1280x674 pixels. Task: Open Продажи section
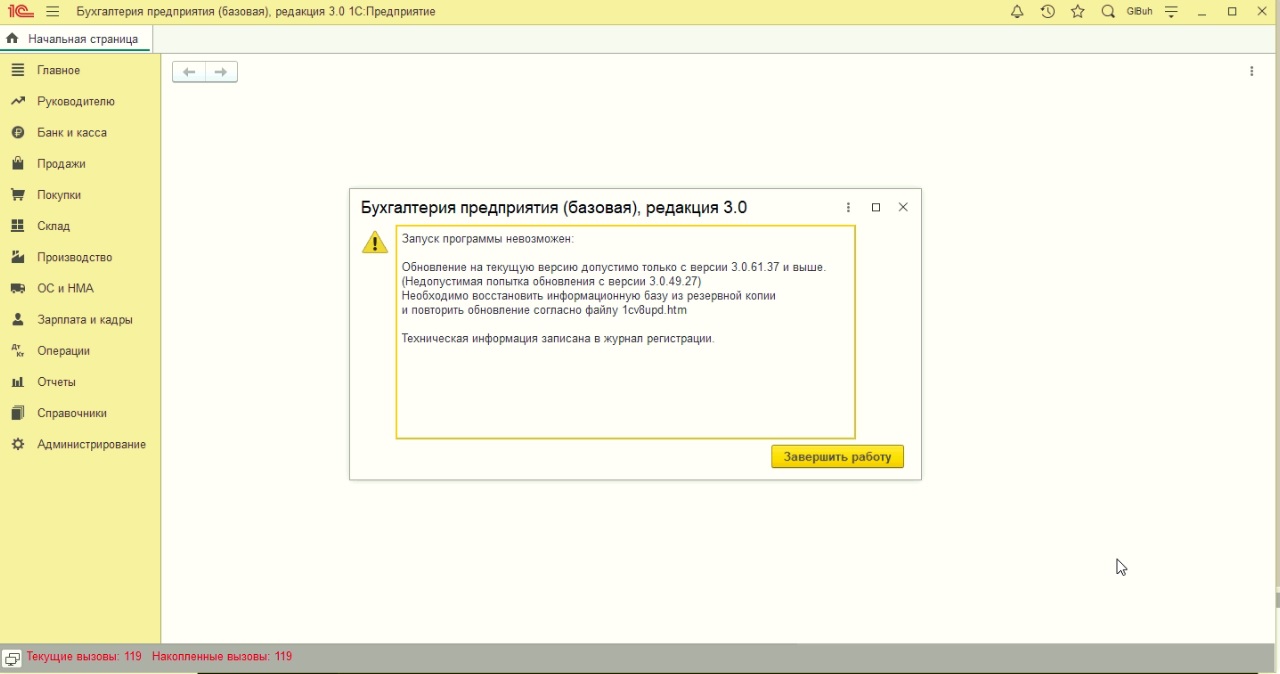point(80,164)
